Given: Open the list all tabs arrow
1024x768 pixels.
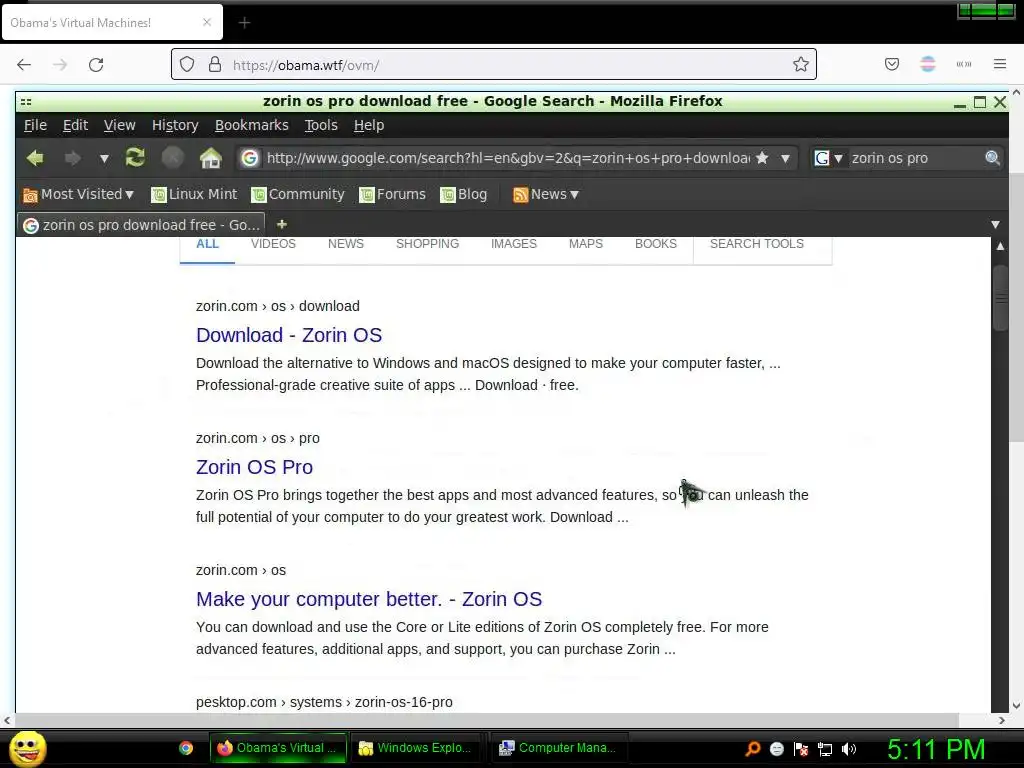Looking at the screenshot, I should (995, 225).
